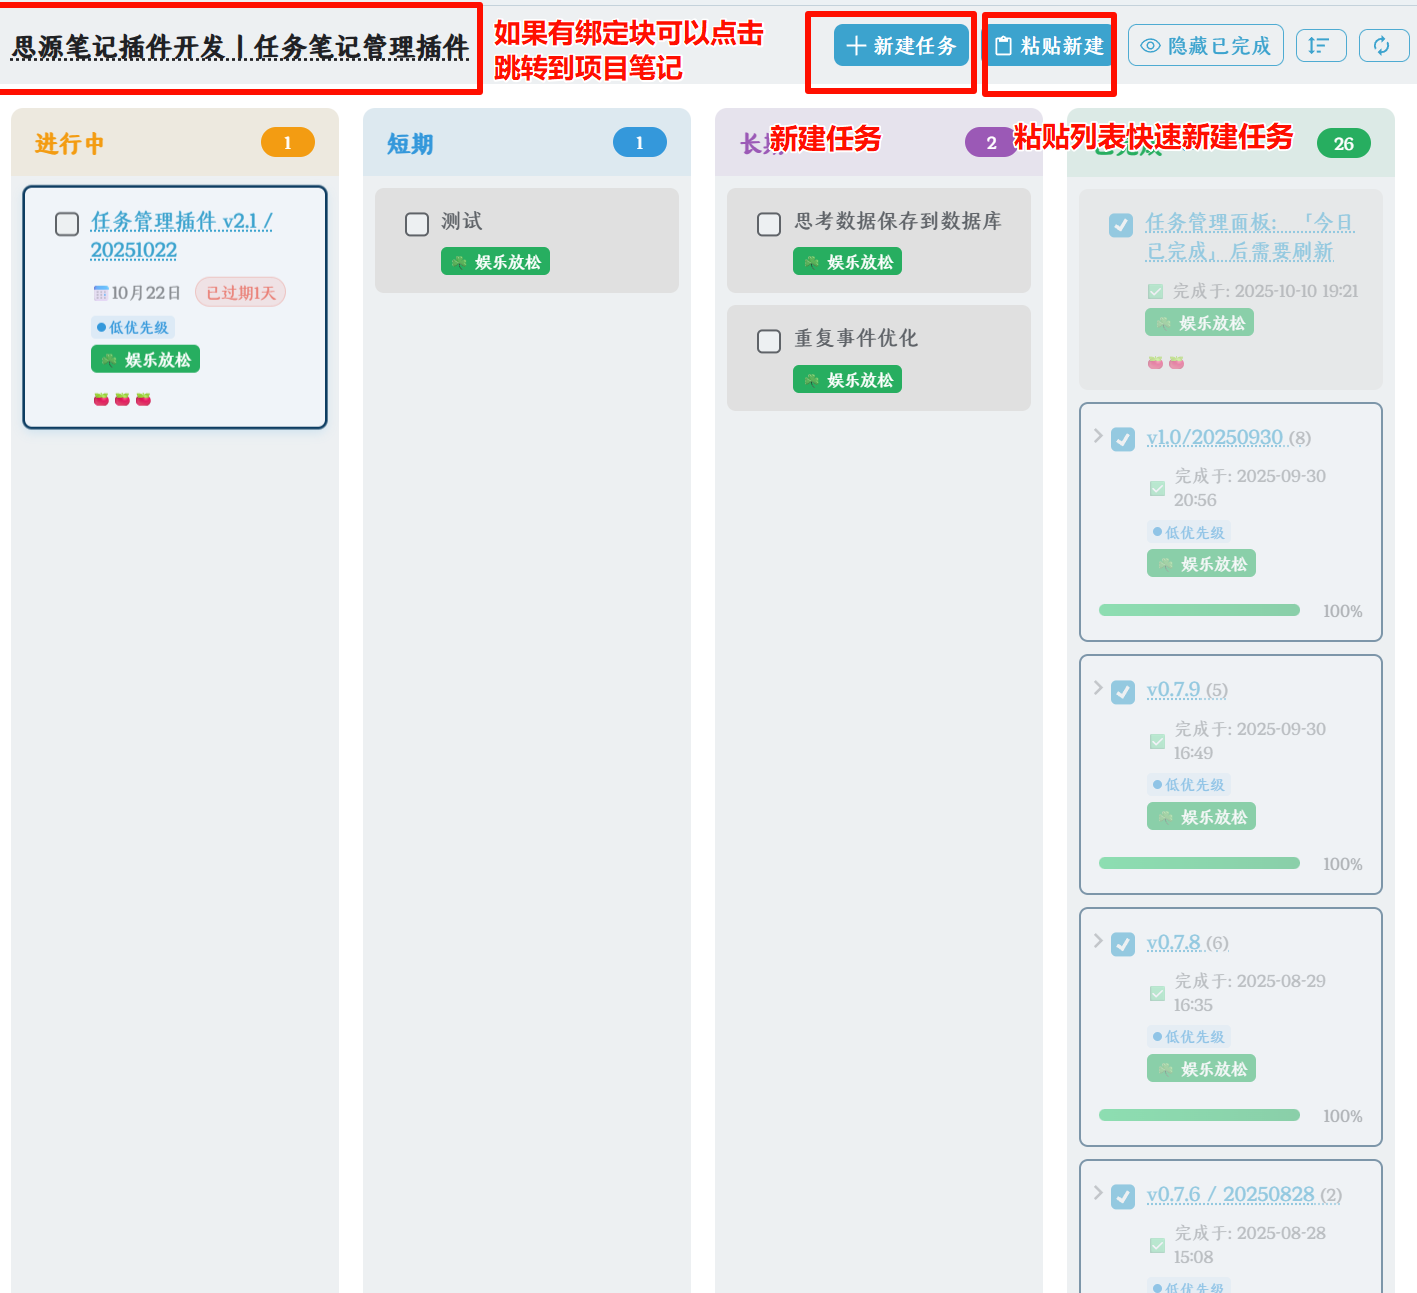Click the 娱乐放松 tag on the 测试 task

pos(495,262)
